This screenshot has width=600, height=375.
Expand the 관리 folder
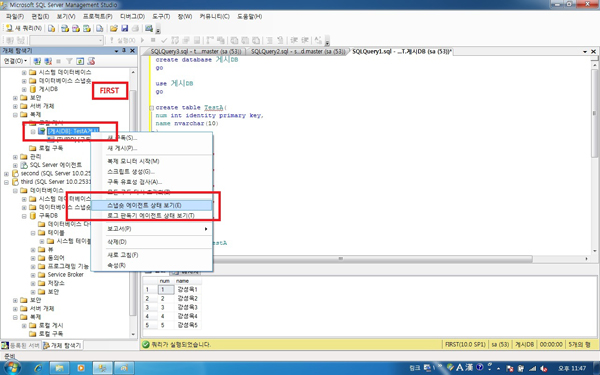click(15, 157)
